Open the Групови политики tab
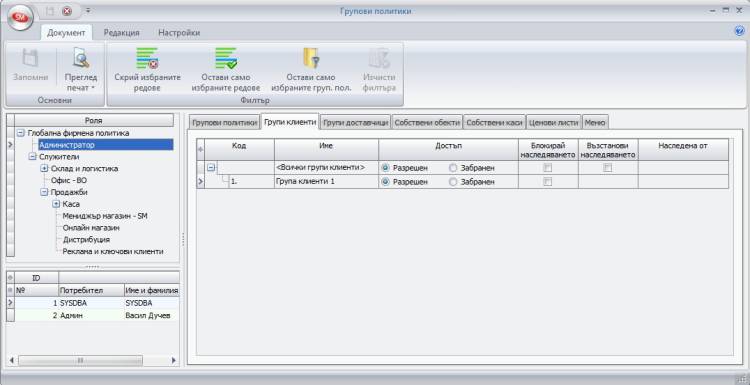 click(x=224, y=123)
